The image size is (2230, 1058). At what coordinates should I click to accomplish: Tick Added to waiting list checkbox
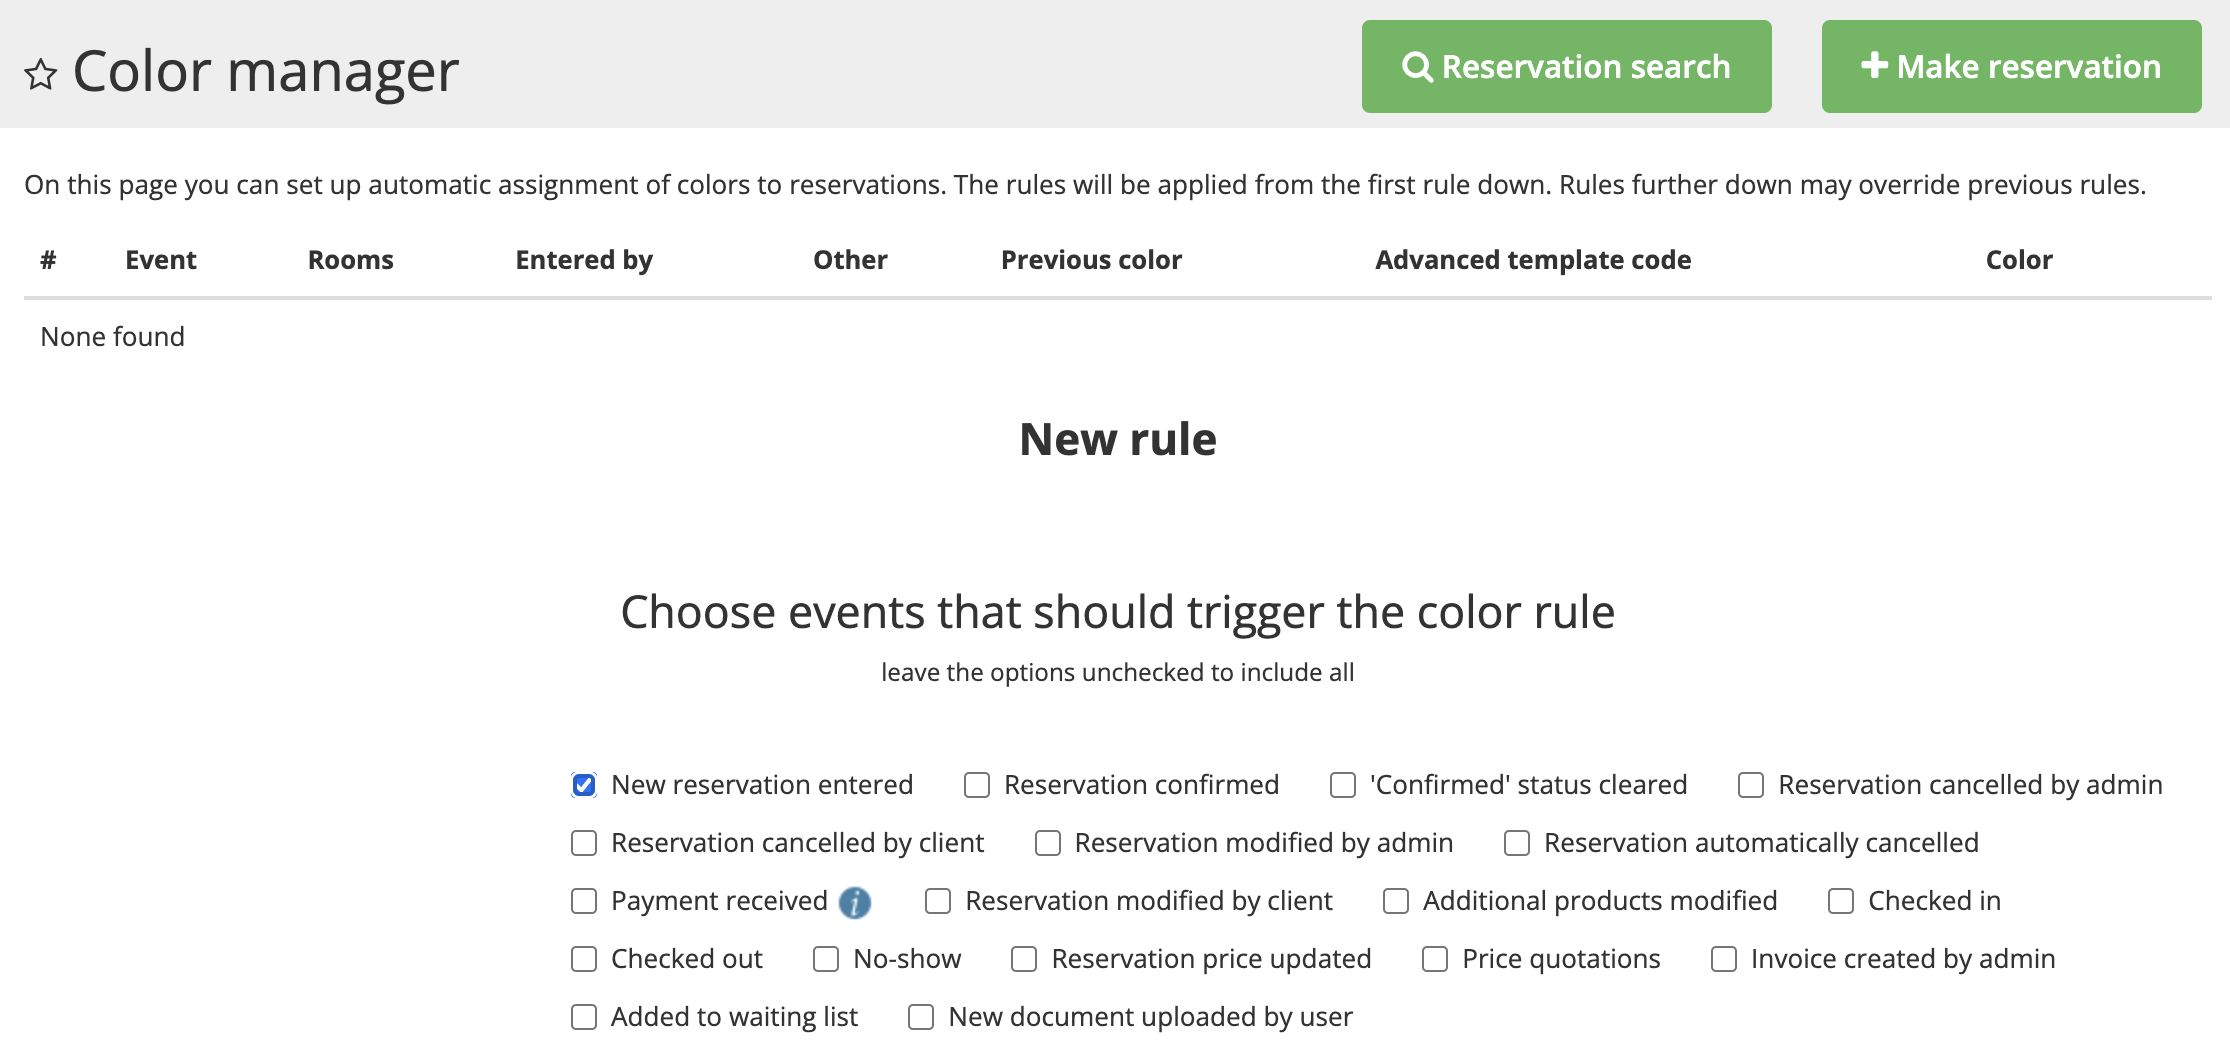point(584,1017)
